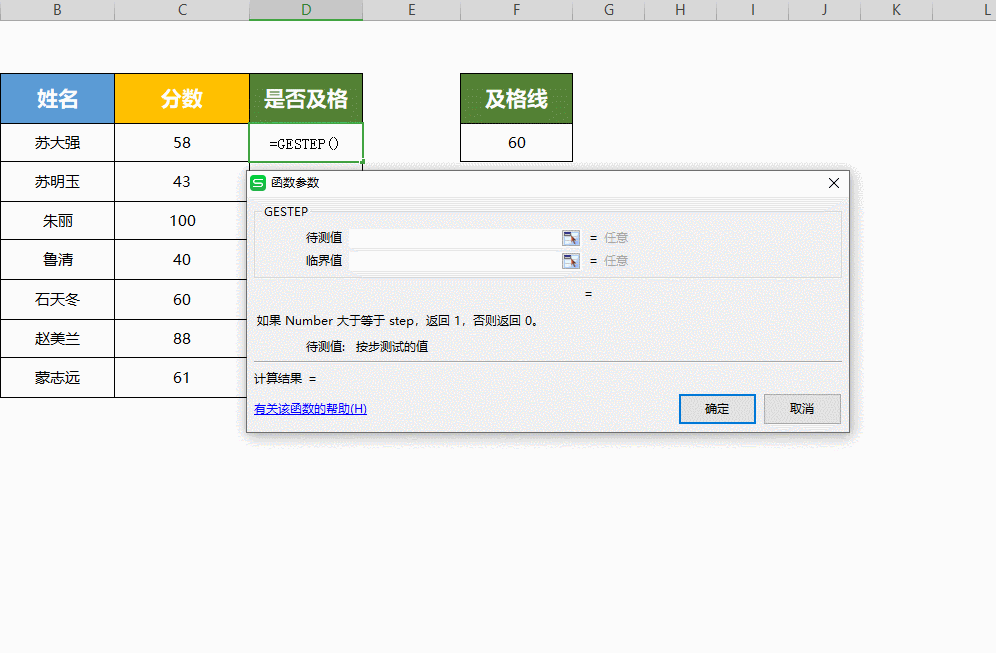Viewport: 996px width, 653px height.
Task: Focus the 待测值 input field
Action: [x=453, y=238]
